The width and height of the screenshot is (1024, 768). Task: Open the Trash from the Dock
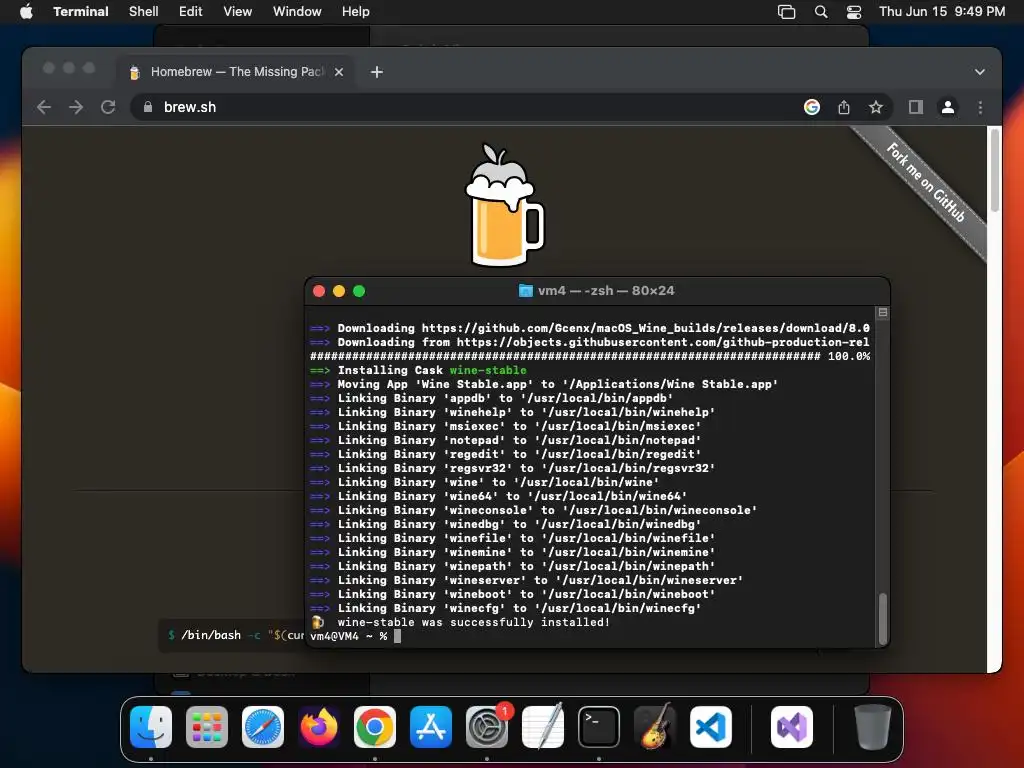872,727
